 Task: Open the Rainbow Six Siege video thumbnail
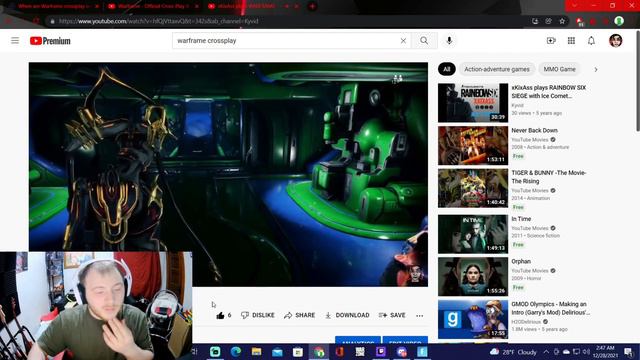pyautogui.click(x=473, y=103)
